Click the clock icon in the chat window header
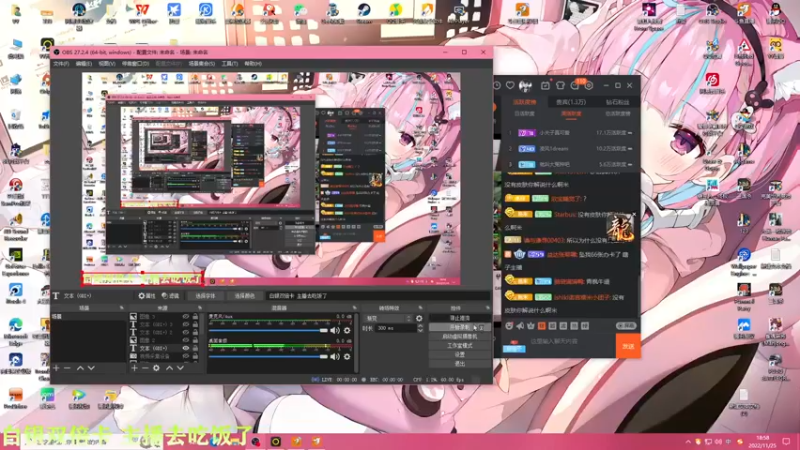This screenshot has height=450, width=800. pyautogui.click(x=497, y=85)
